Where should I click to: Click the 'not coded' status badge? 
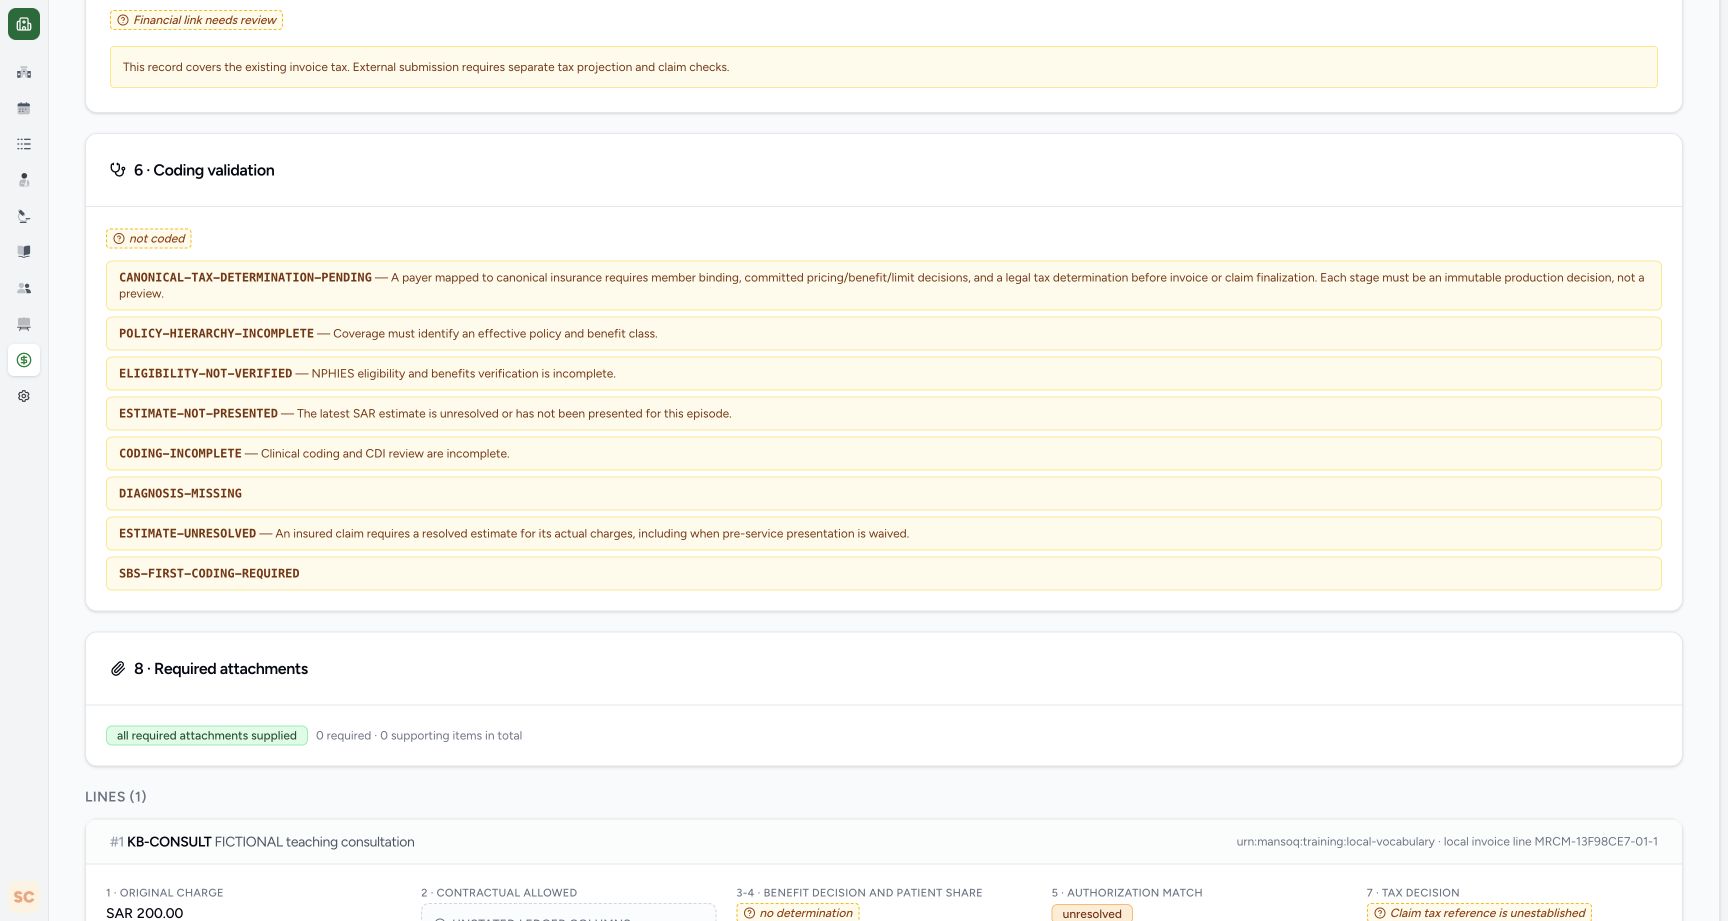149,239
